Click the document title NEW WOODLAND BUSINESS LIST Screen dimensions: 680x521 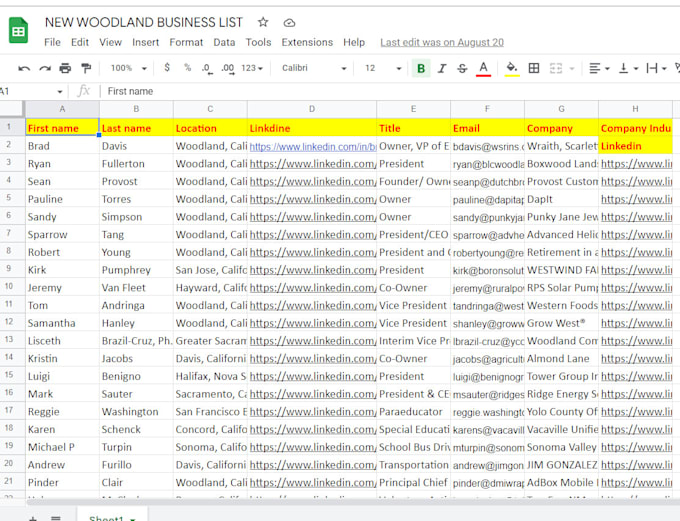(x=144, y=22)
